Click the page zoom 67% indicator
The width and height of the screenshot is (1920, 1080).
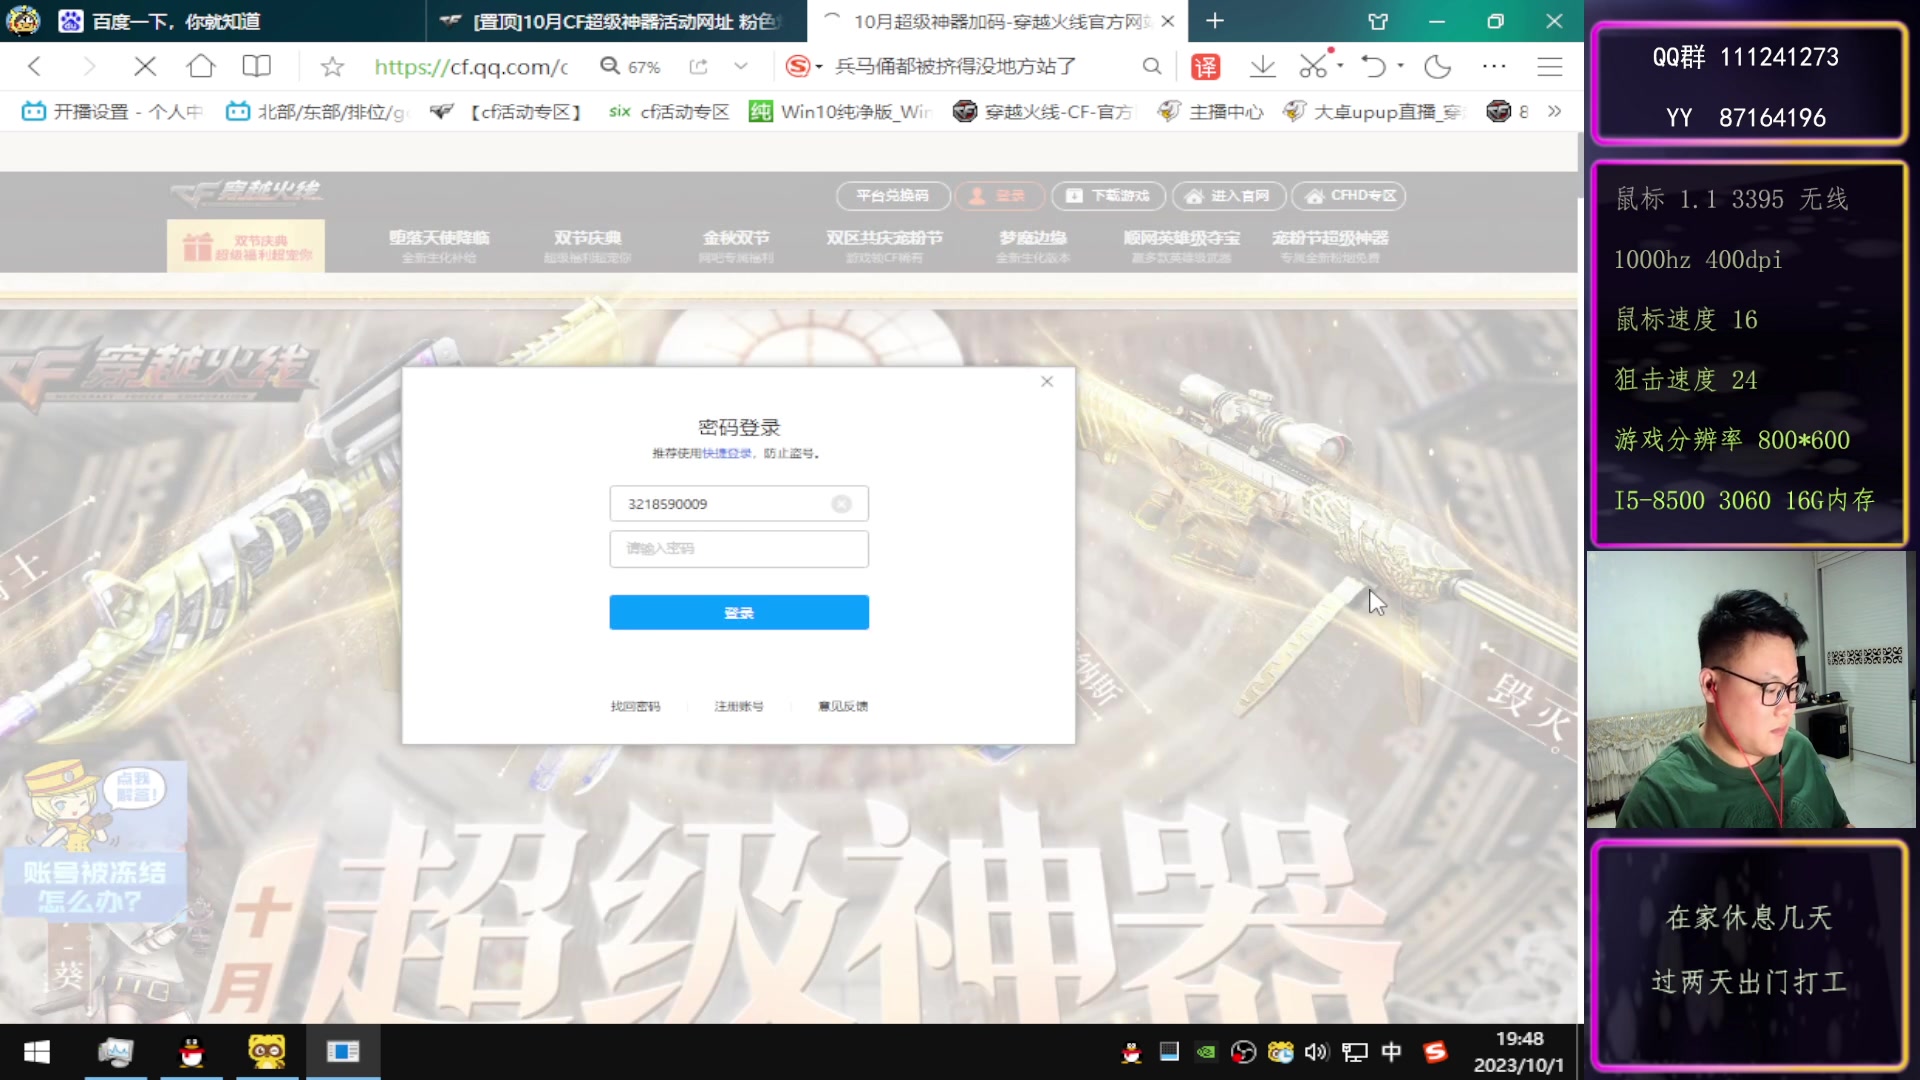(630, 67)
